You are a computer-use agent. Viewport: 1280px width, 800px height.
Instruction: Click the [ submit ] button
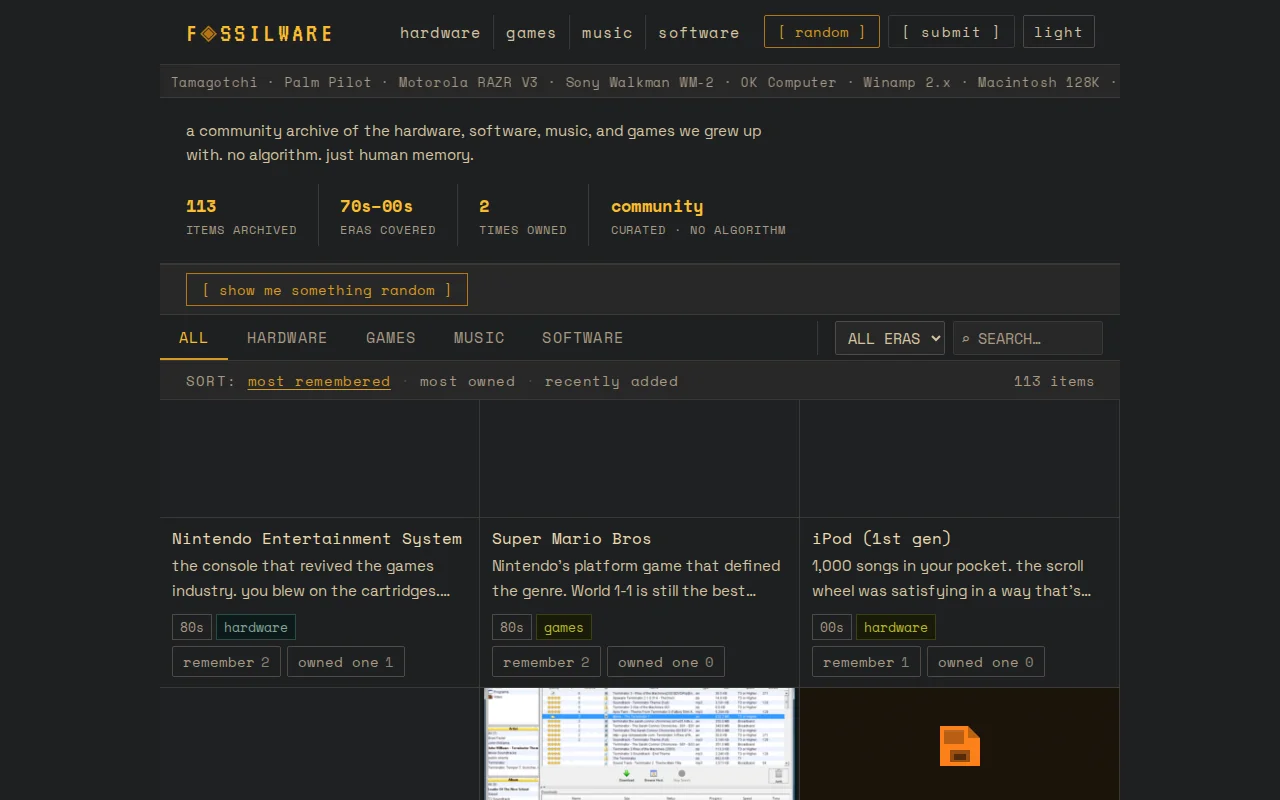click(951, 32)
